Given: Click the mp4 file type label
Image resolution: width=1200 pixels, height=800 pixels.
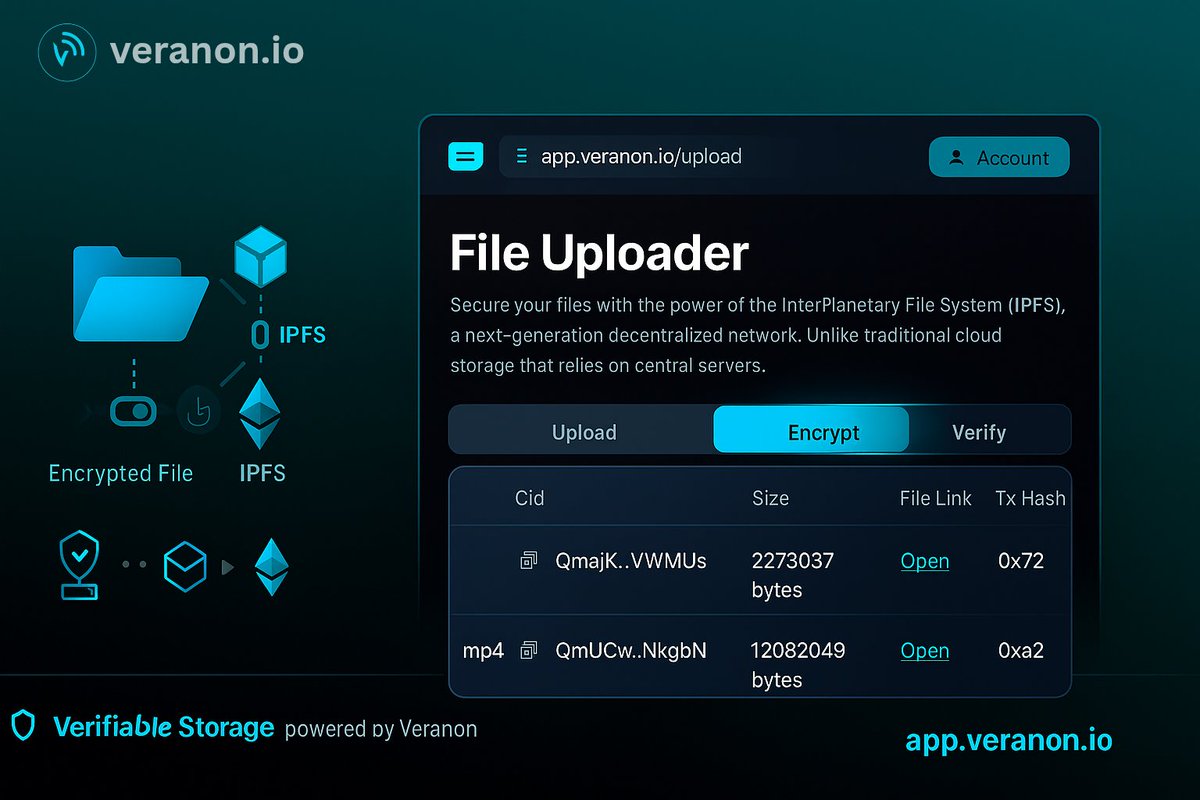Looking at the screenshot, I should pyautogui.click(x=484, y=652).
